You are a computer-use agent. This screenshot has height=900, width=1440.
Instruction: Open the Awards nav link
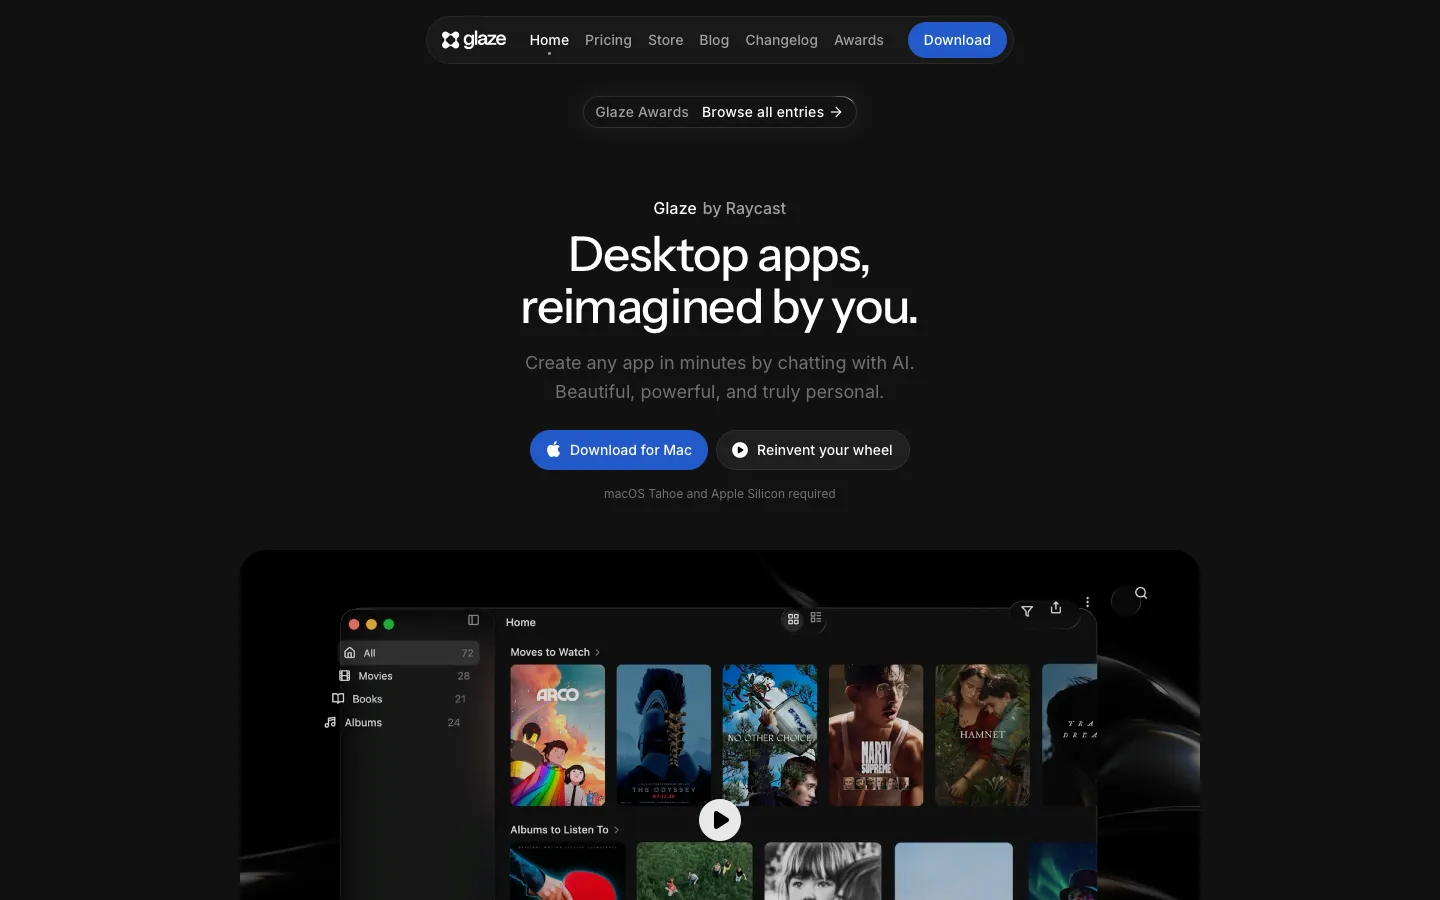pyautogui.click(x=859, y=40)
